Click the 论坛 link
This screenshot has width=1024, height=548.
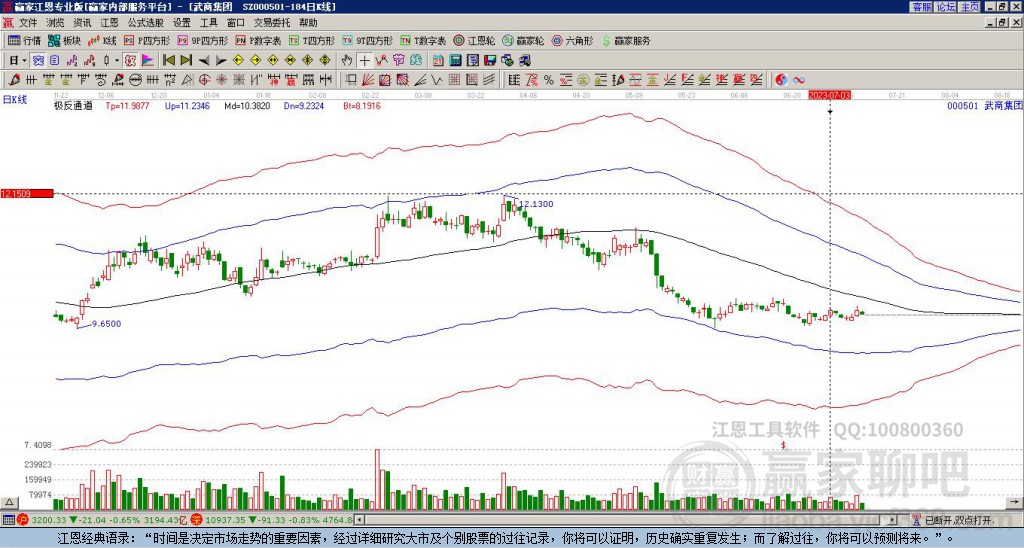click(946, 7)
